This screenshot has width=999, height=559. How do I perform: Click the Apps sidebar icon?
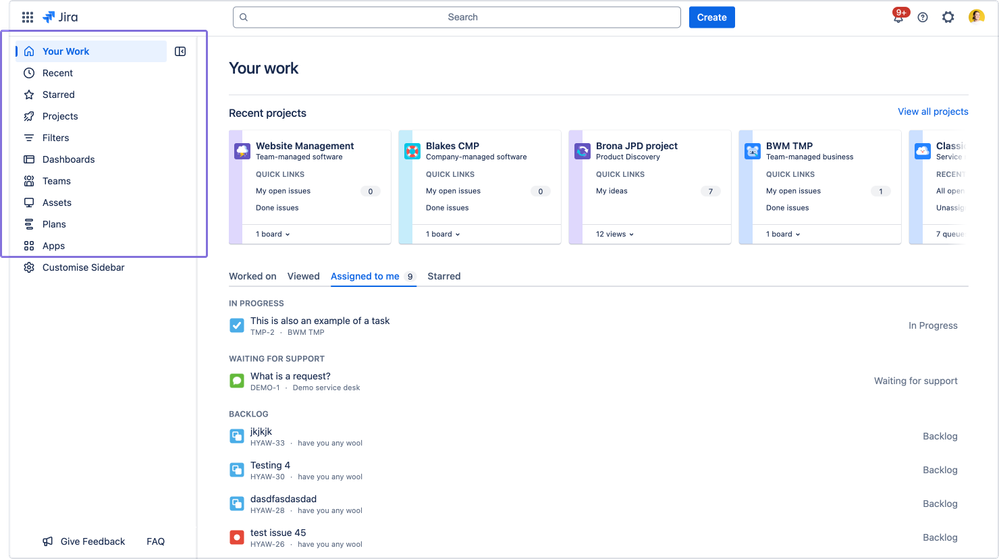click(x=29, y=246)
